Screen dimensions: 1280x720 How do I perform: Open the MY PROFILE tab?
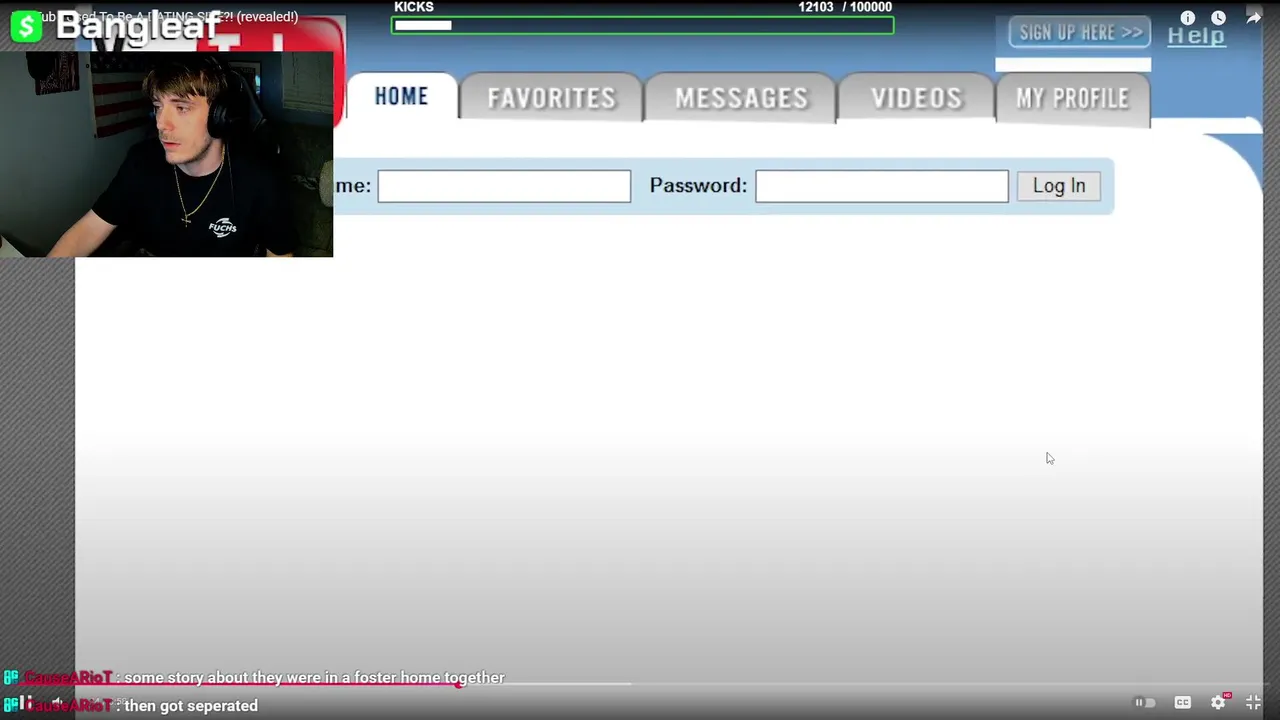pos(1073,98)
